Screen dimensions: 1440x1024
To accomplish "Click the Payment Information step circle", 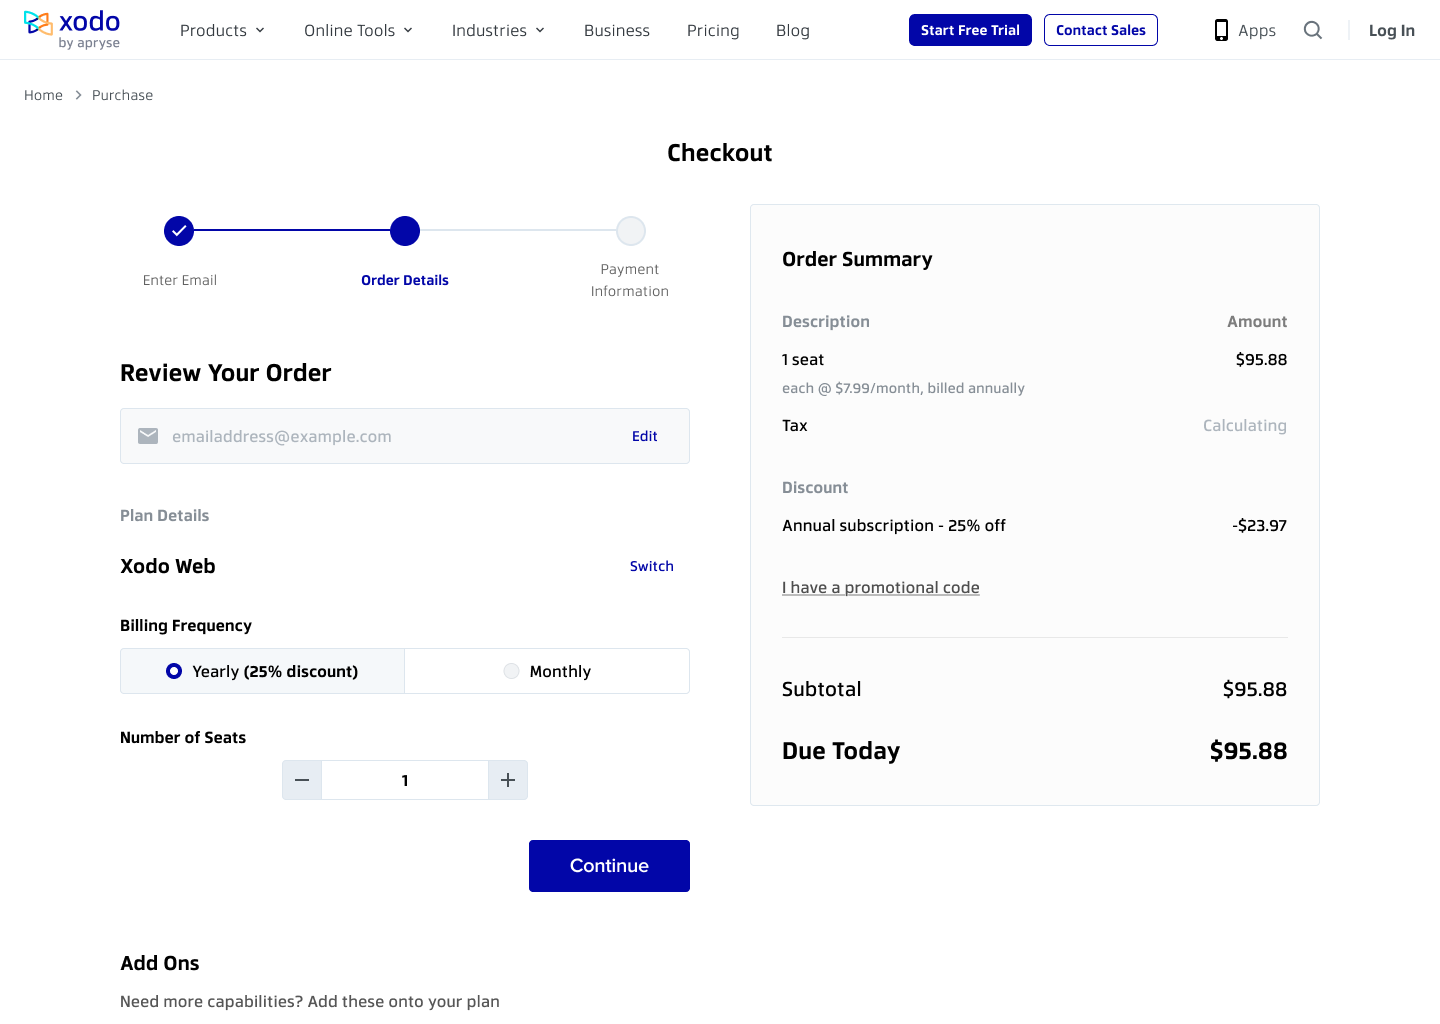I will pyautogui.click(x=631, y=231).
